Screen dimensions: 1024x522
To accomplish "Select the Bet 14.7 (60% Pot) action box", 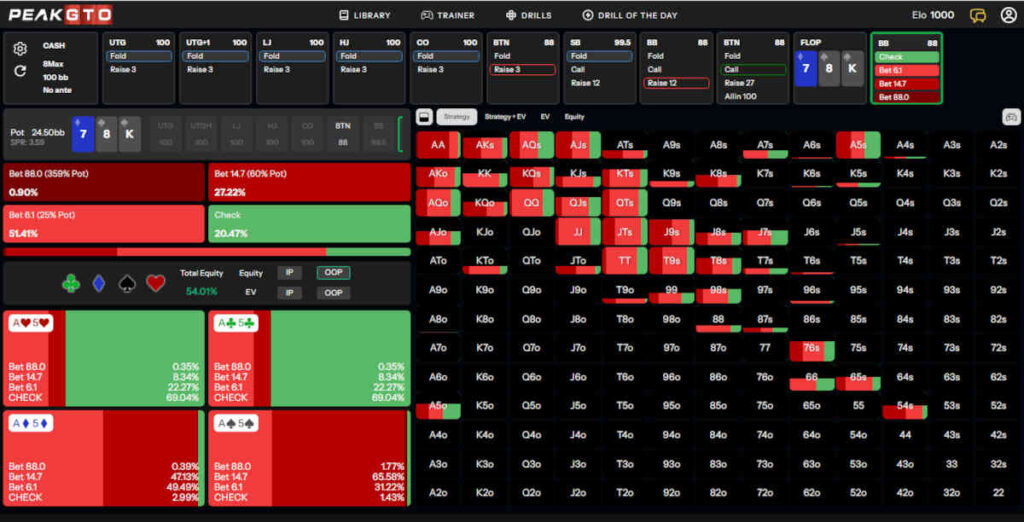I will coord(310,182).
